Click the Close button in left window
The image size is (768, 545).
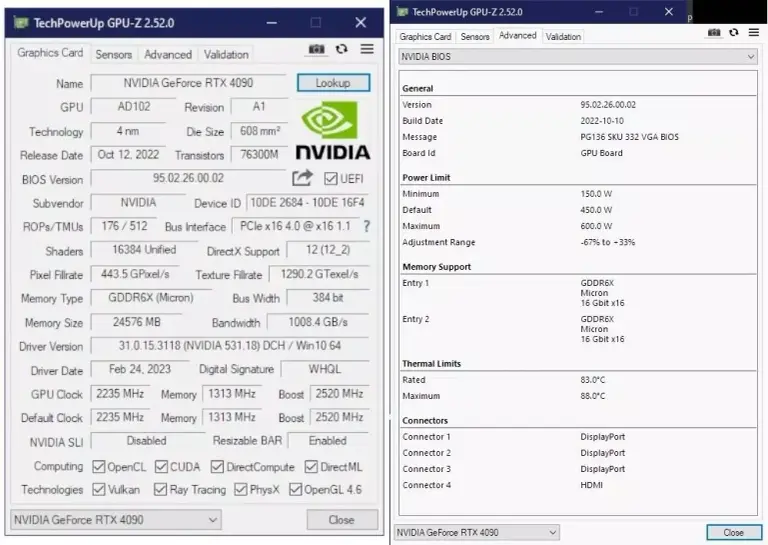[342, 520]
